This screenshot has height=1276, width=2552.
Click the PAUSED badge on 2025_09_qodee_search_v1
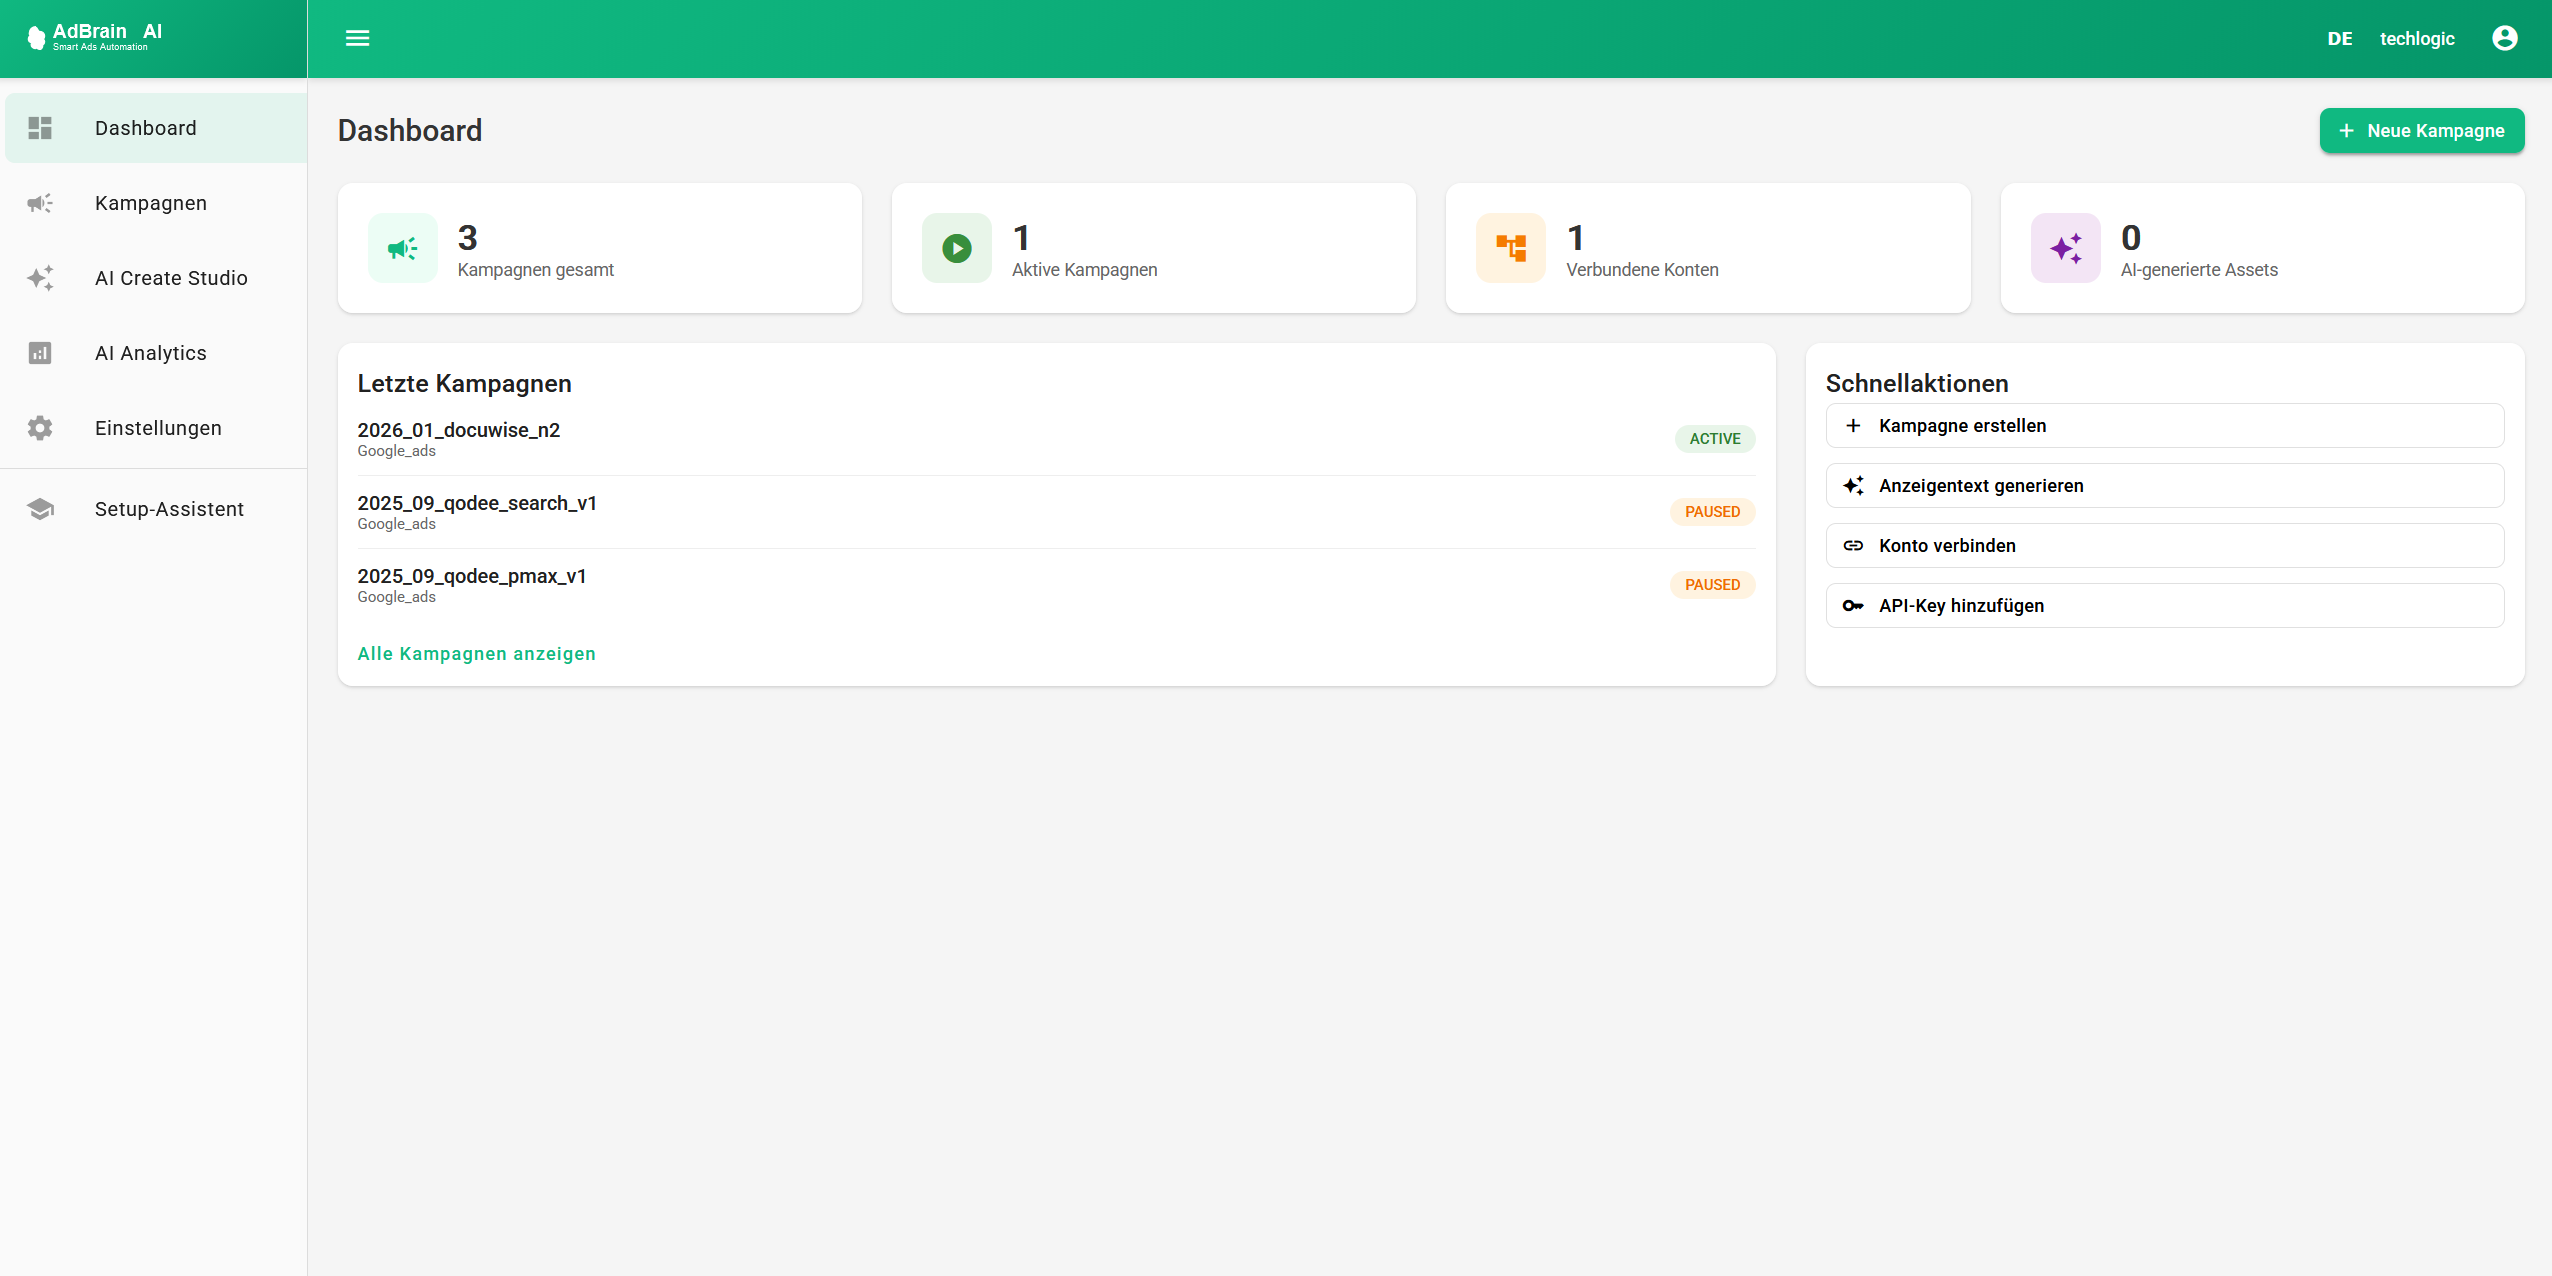coord(1710,511)
